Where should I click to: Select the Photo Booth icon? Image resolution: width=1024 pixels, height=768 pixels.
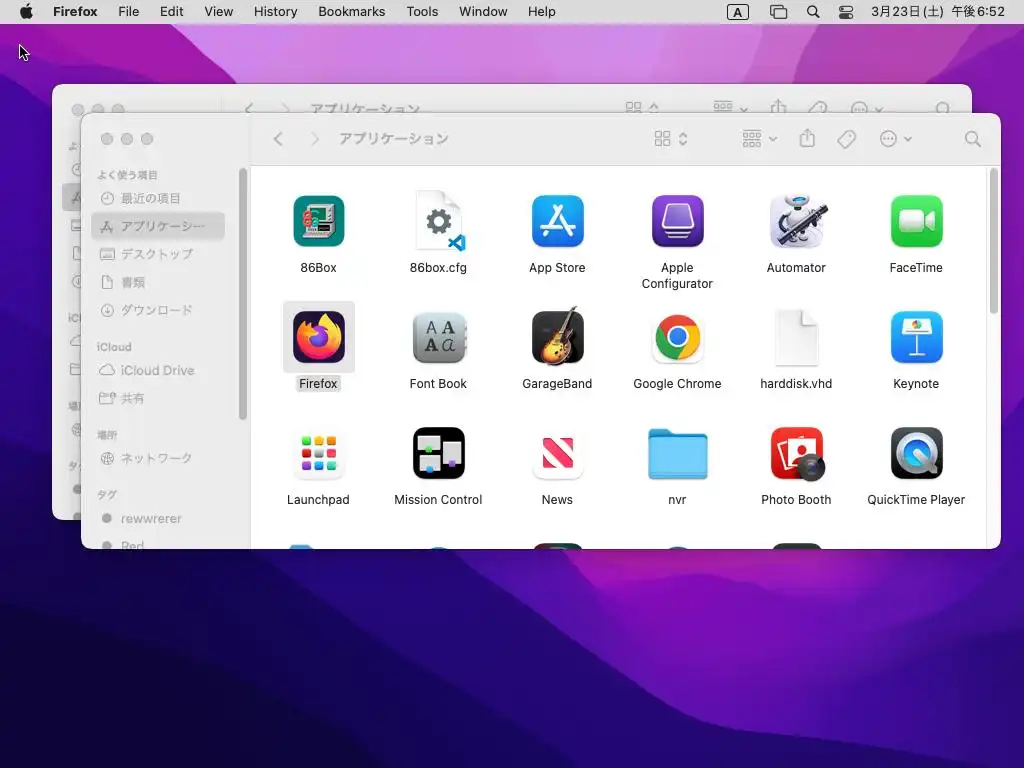[796, 453]
